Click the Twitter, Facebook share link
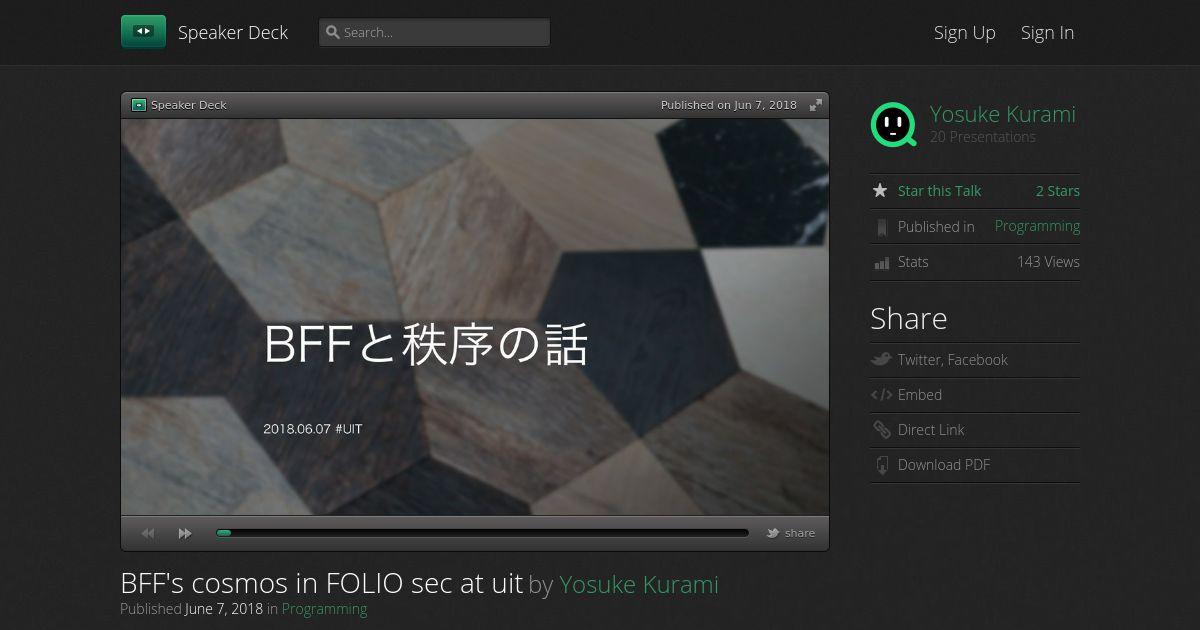Viewport: 1200px width, 630px height. pos(953,360)
